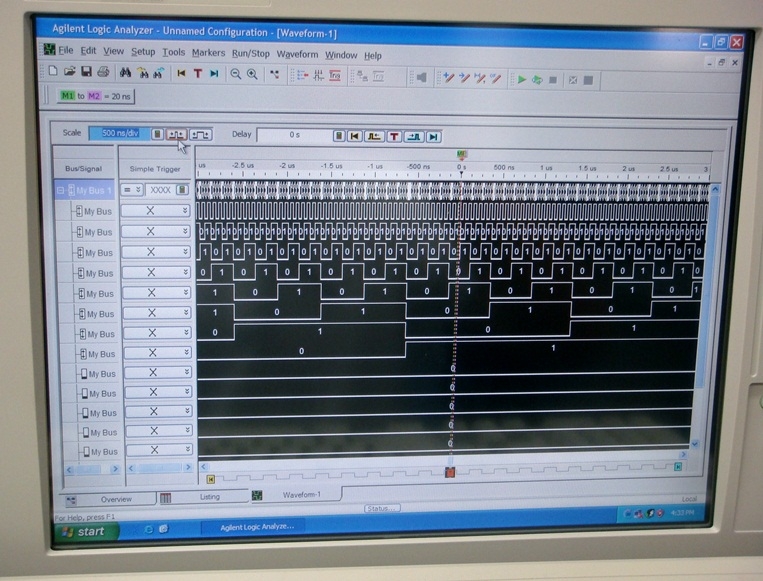Viewport: 763px width, 581px height.
Task: Click the Simple Trigger column header
Action: (155, 168)
